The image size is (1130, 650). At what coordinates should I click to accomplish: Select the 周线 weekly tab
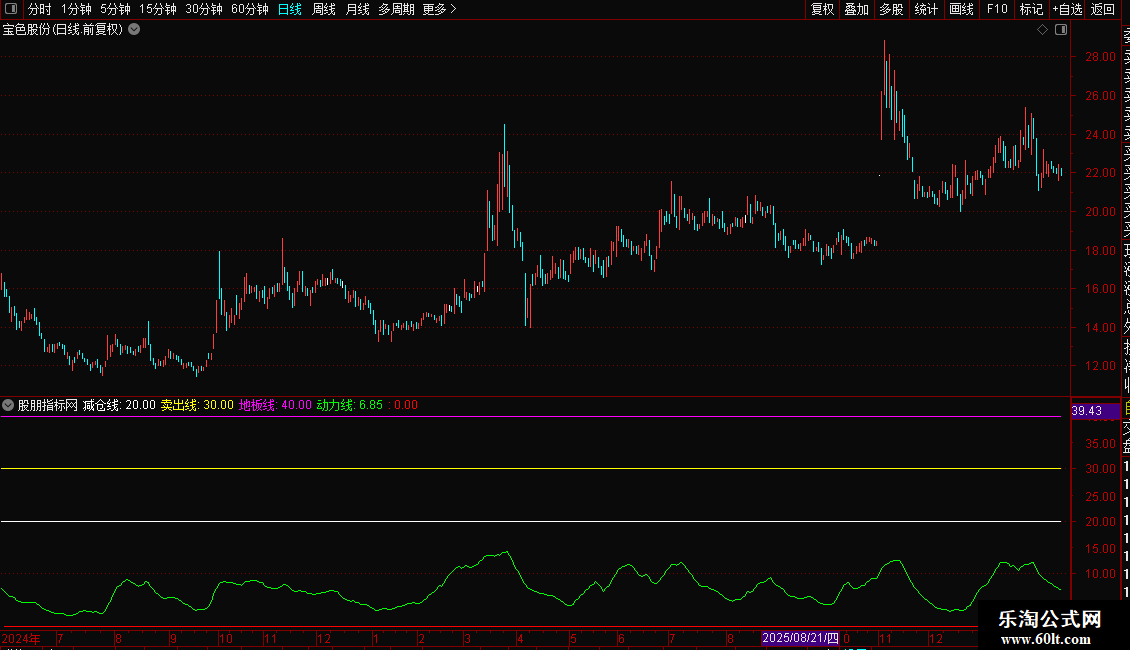pos(324,9)
